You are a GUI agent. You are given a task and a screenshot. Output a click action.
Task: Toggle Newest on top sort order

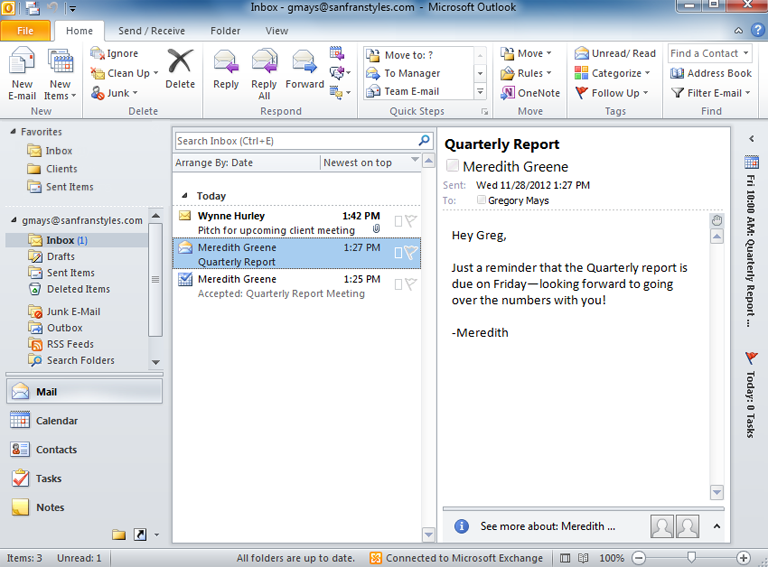pyautogui.click(x=371, y=163)
